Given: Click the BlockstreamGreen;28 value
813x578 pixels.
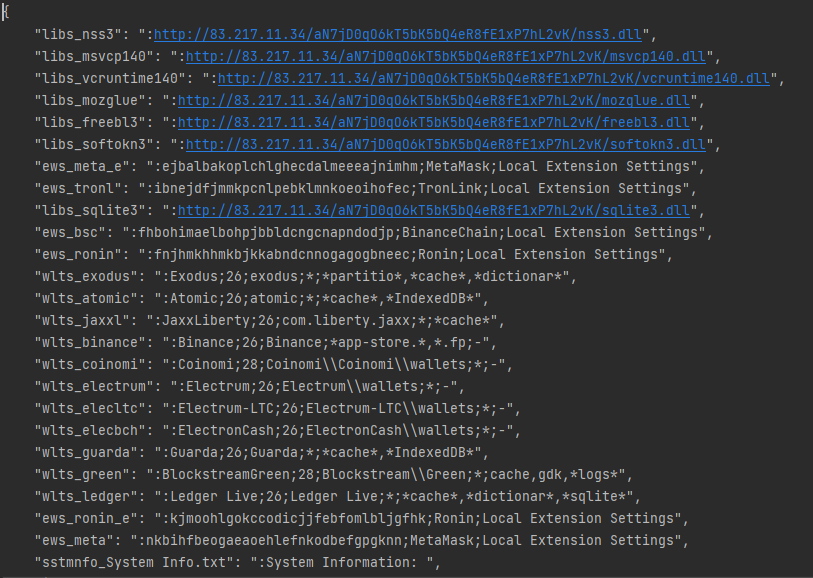Looking at the screenshot, I should [x=386, y=474].
